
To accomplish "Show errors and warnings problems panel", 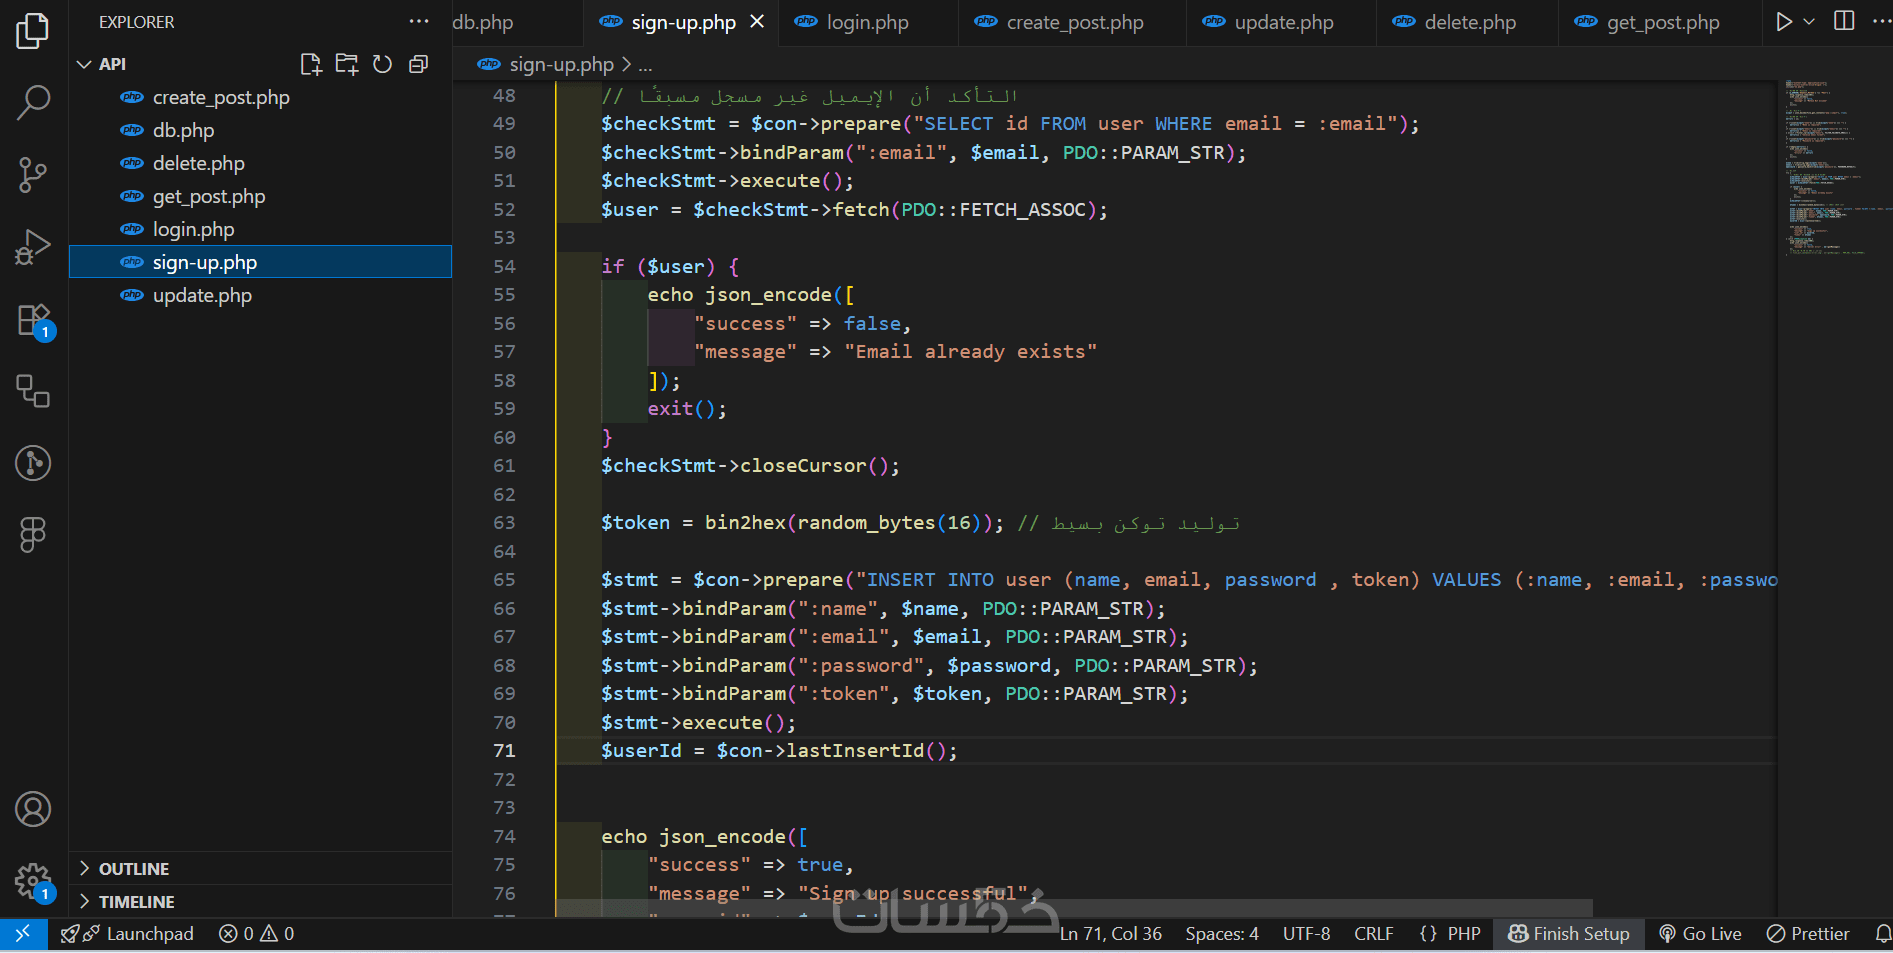I will (x=257, y=934).
